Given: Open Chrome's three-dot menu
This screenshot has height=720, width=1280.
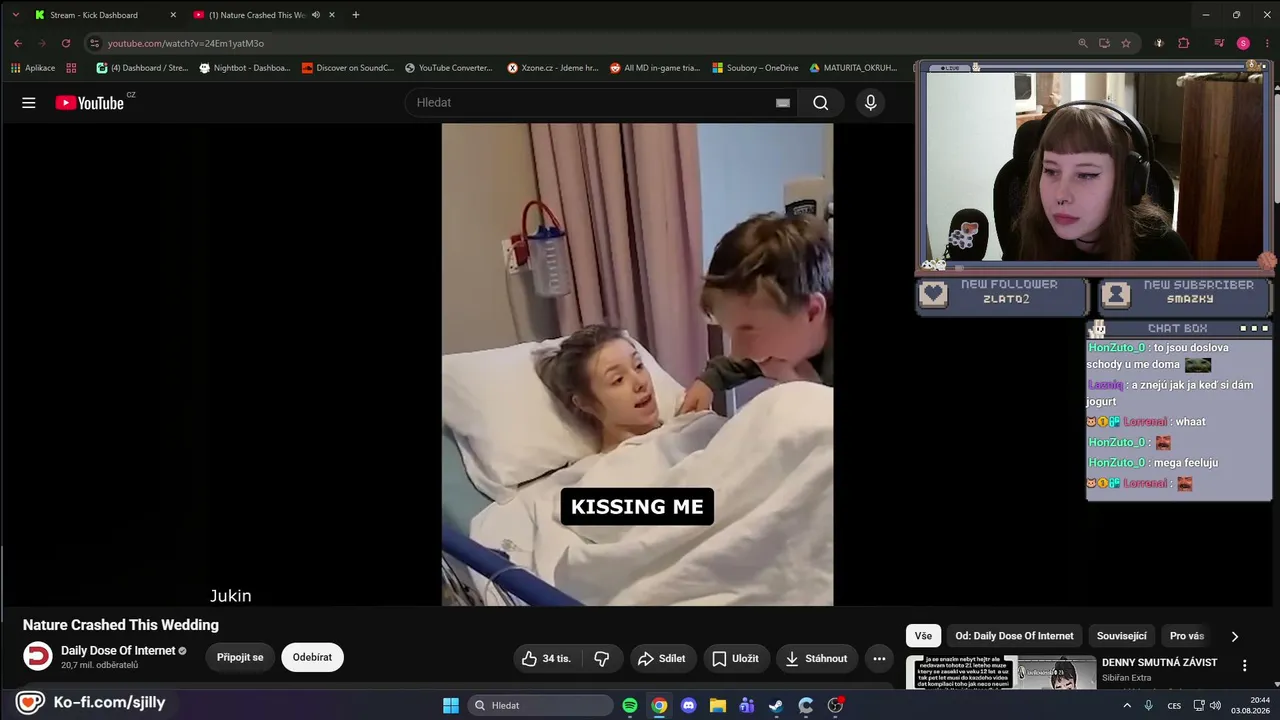Looking at the screenshot, I should pyautogui.click(x=1265, y=43).
